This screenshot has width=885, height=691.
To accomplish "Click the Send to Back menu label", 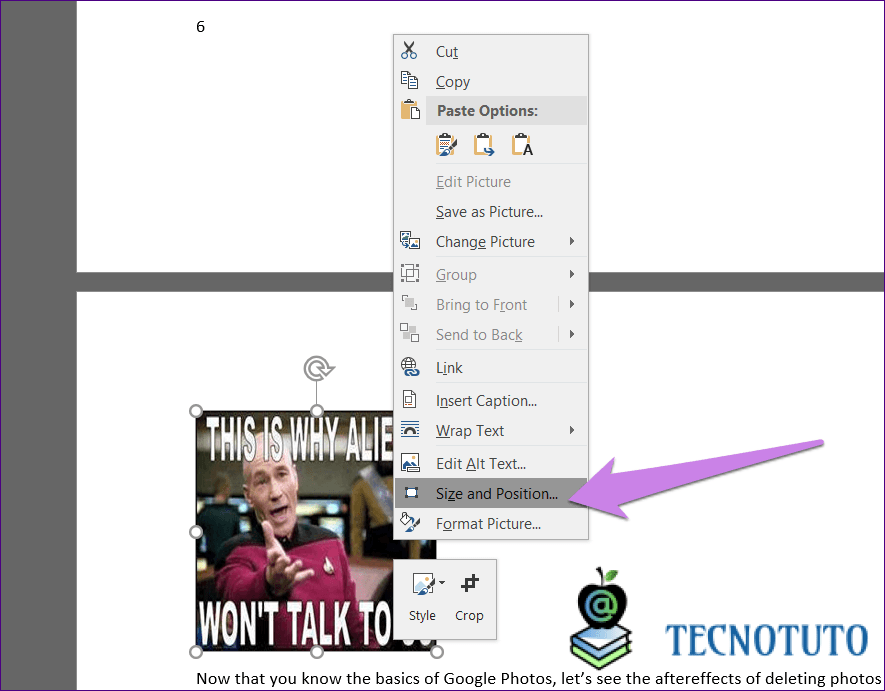I will (479, 335).
